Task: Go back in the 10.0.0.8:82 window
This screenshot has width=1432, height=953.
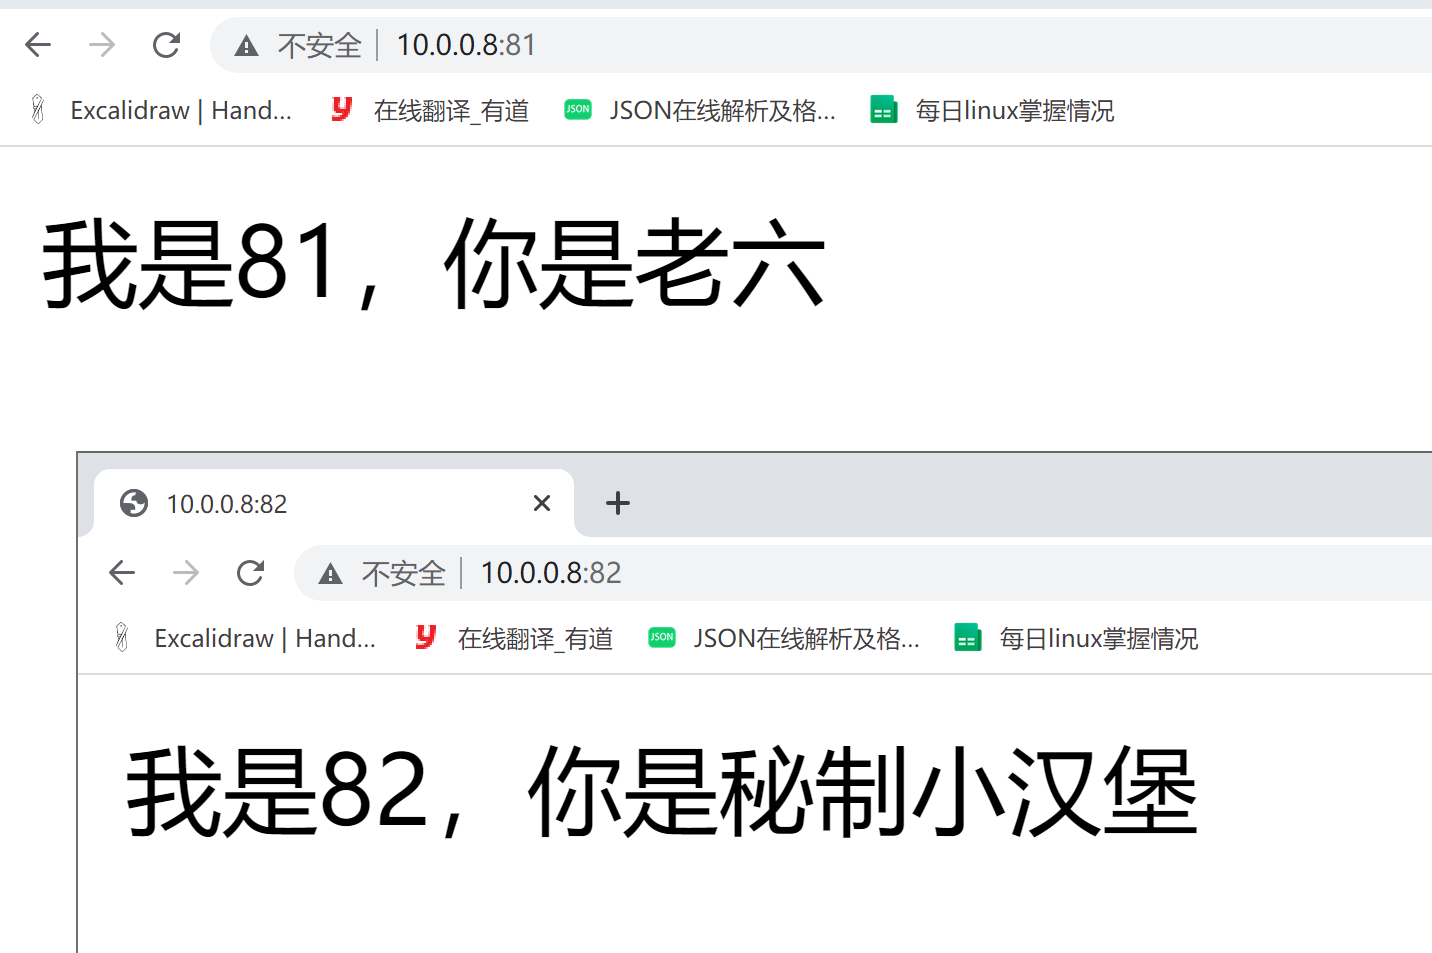Action: [x=122, y=573]
